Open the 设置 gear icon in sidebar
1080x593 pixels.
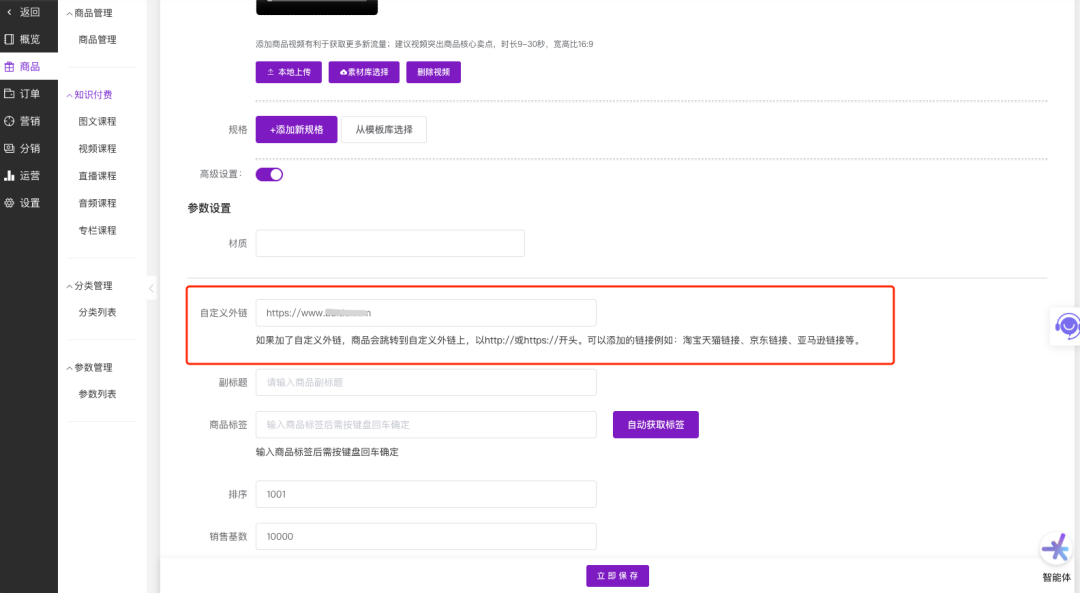click(9, 202)
